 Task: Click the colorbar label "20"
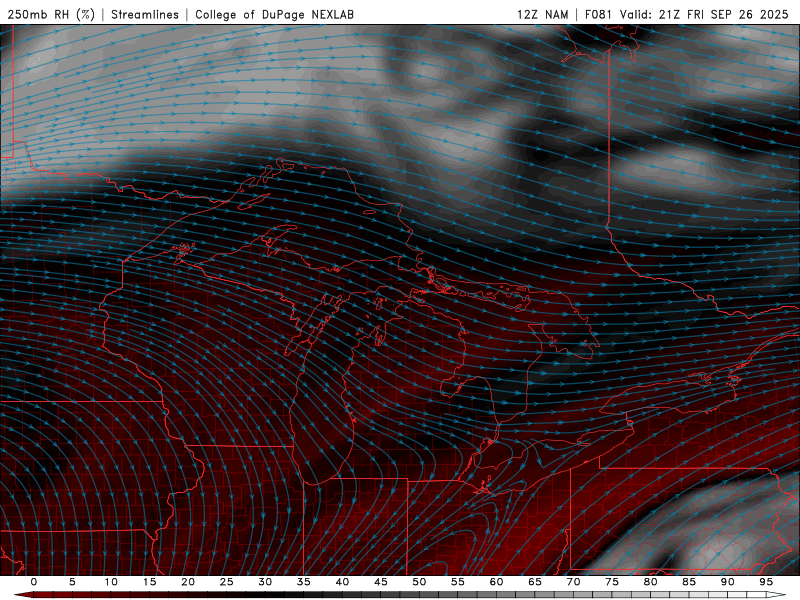[x=188, y=582]
